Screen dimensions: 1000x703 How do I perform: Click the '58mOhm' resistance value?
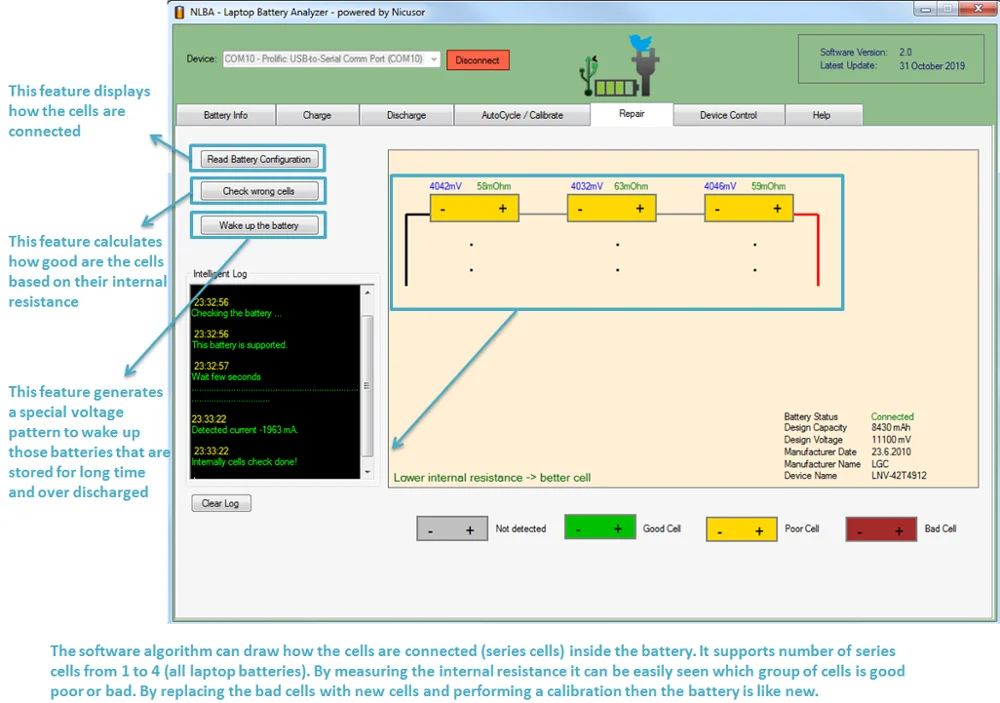(494, 186)
